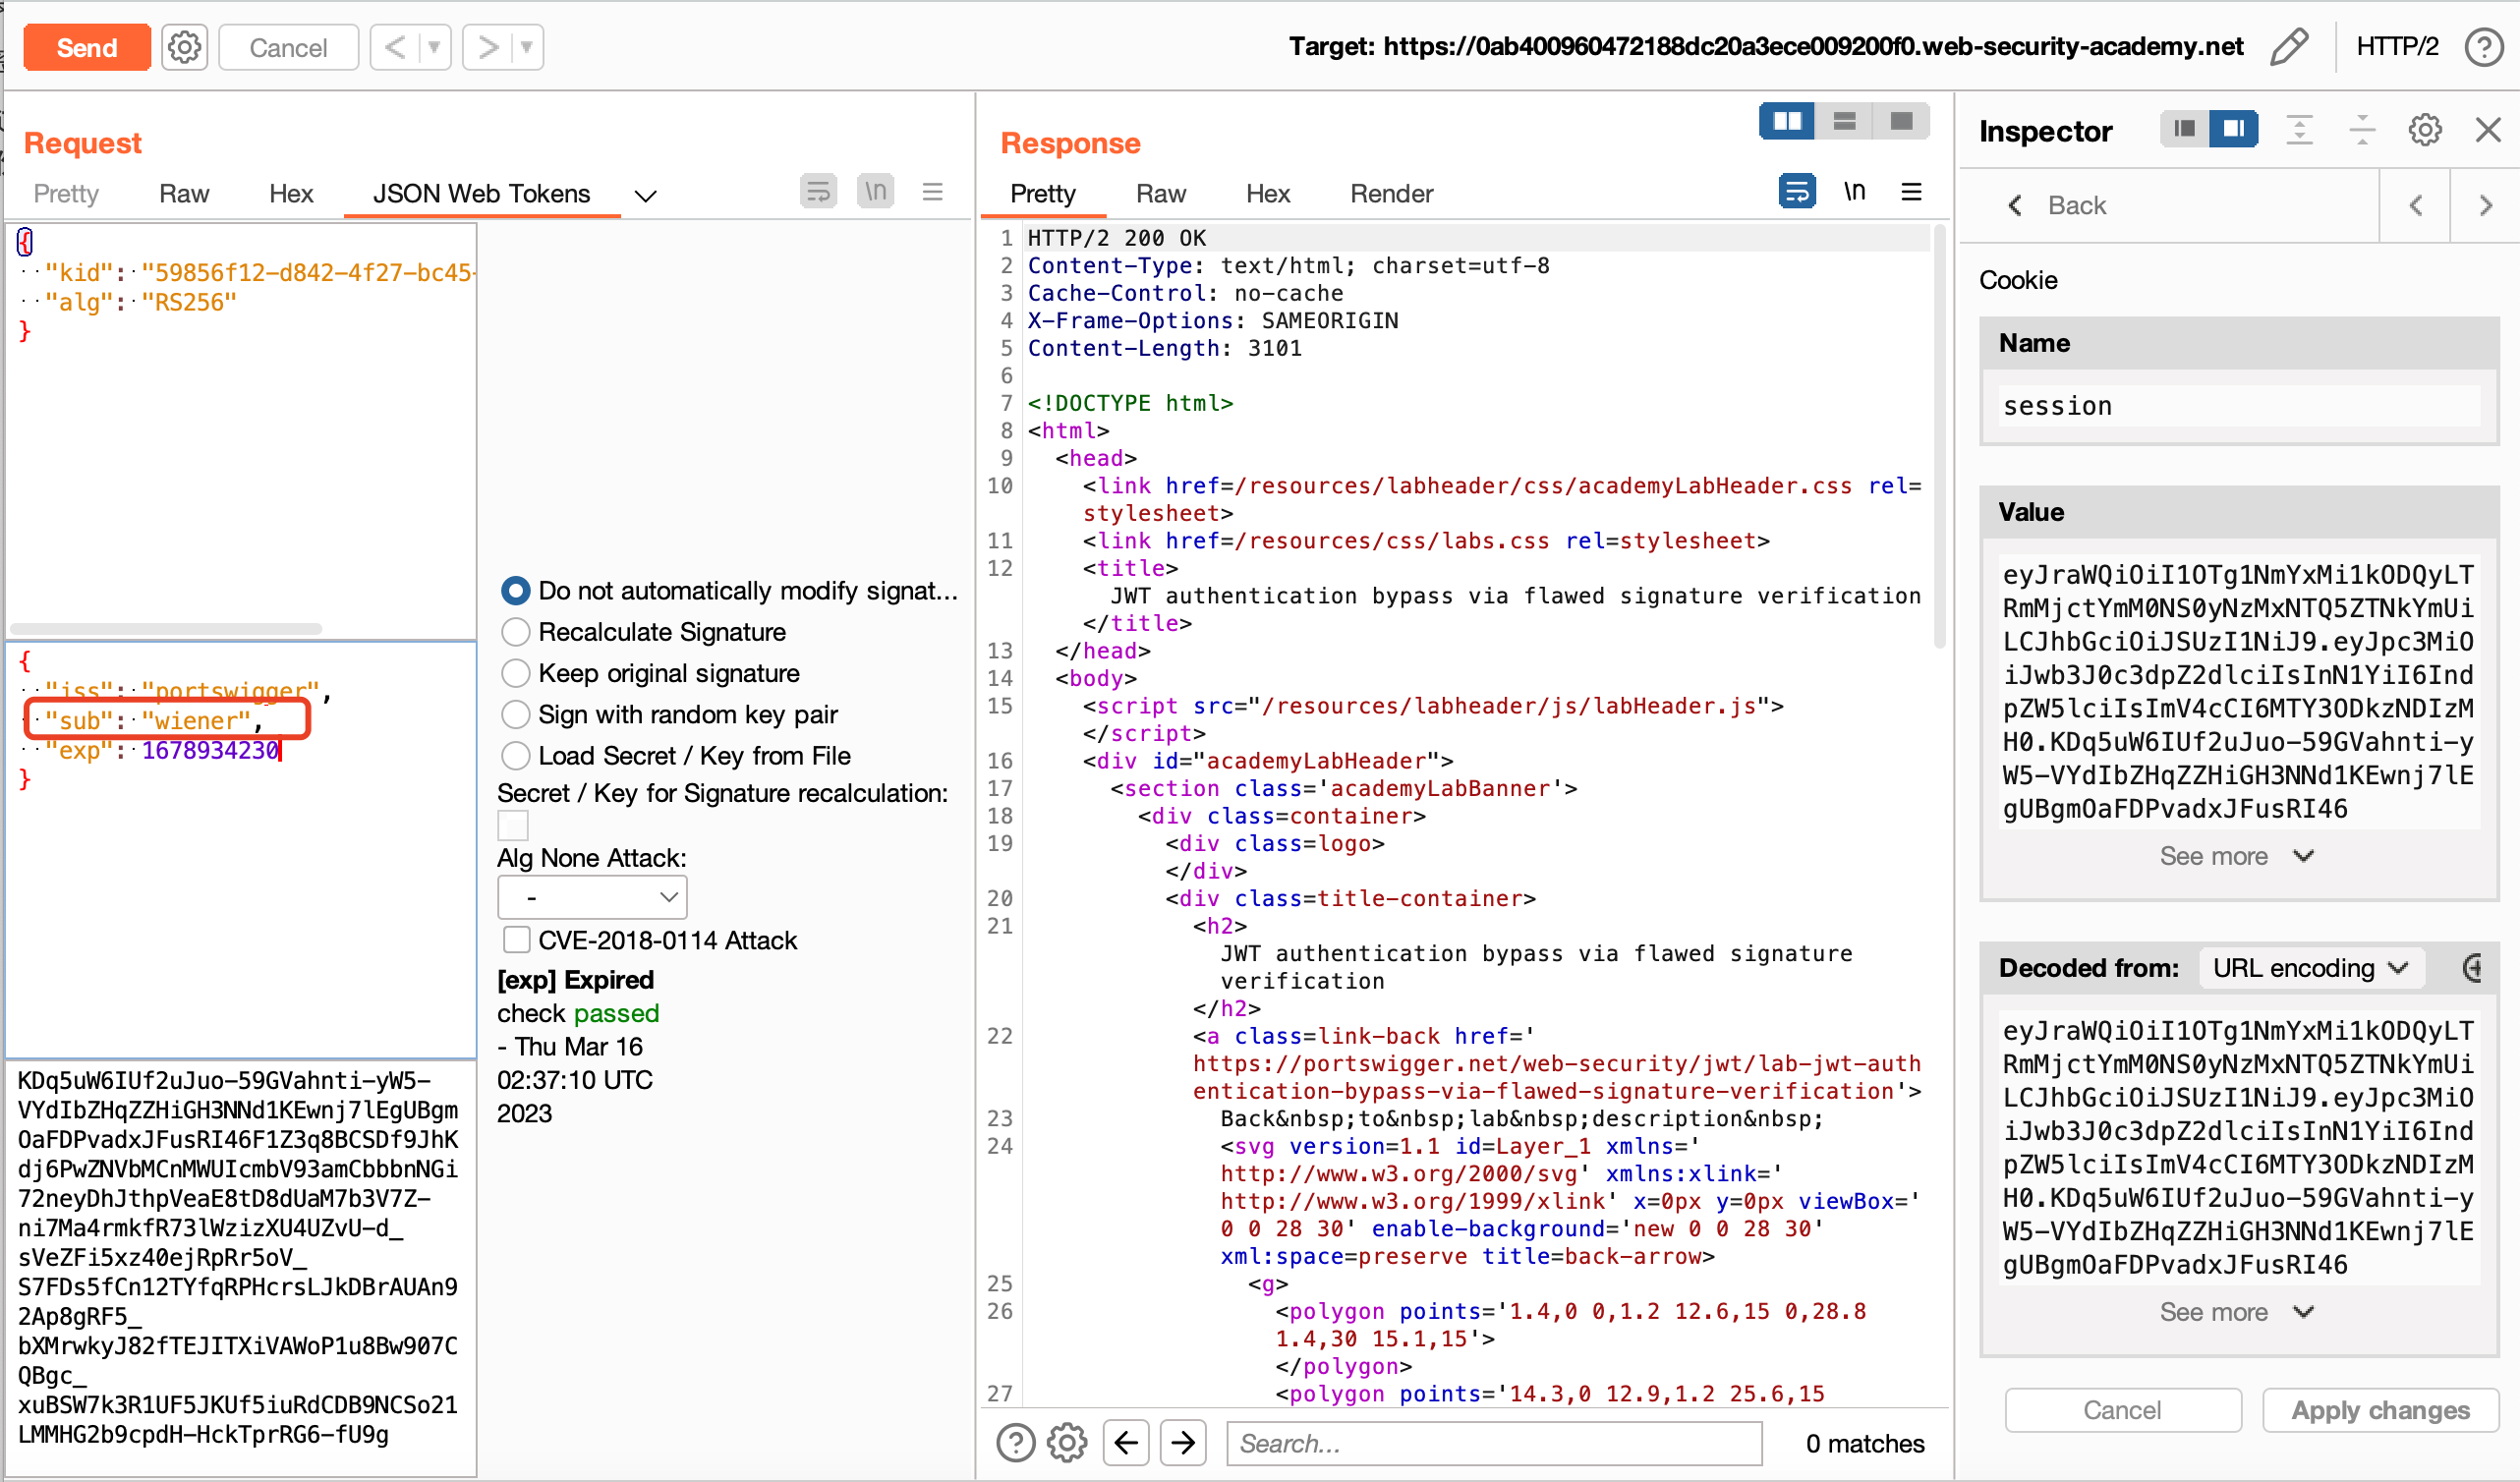Screen dimensions: 2520x1482
Task: Select Recalculate Signature radio button
Action: pyautogui.click(x=516, y=632)
